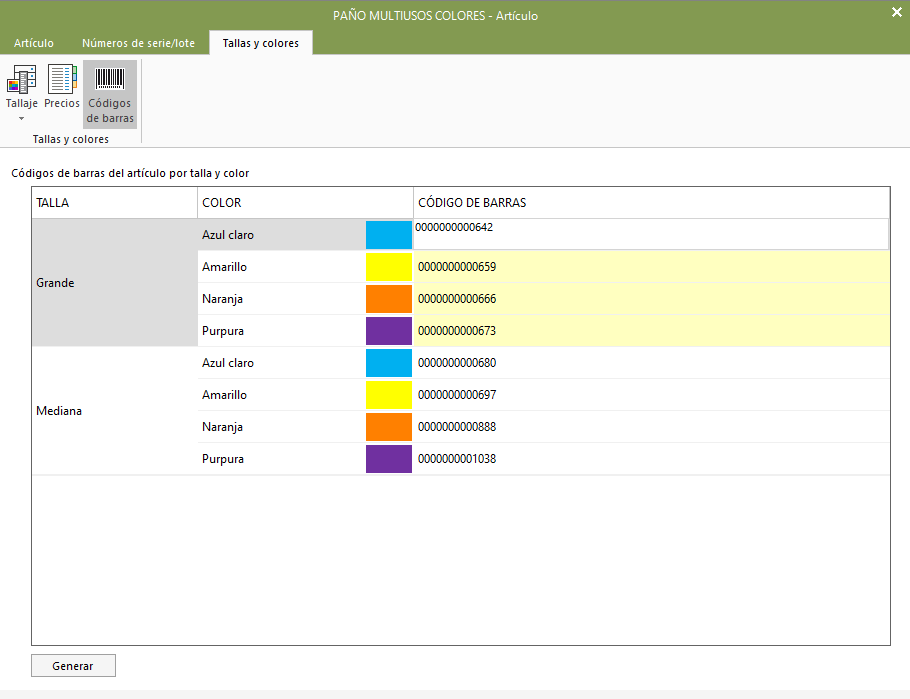The width and height of the screenshot is (910, 699).
Task: Select barcode cell 0000000000659
Action: [x=652, y=266]
